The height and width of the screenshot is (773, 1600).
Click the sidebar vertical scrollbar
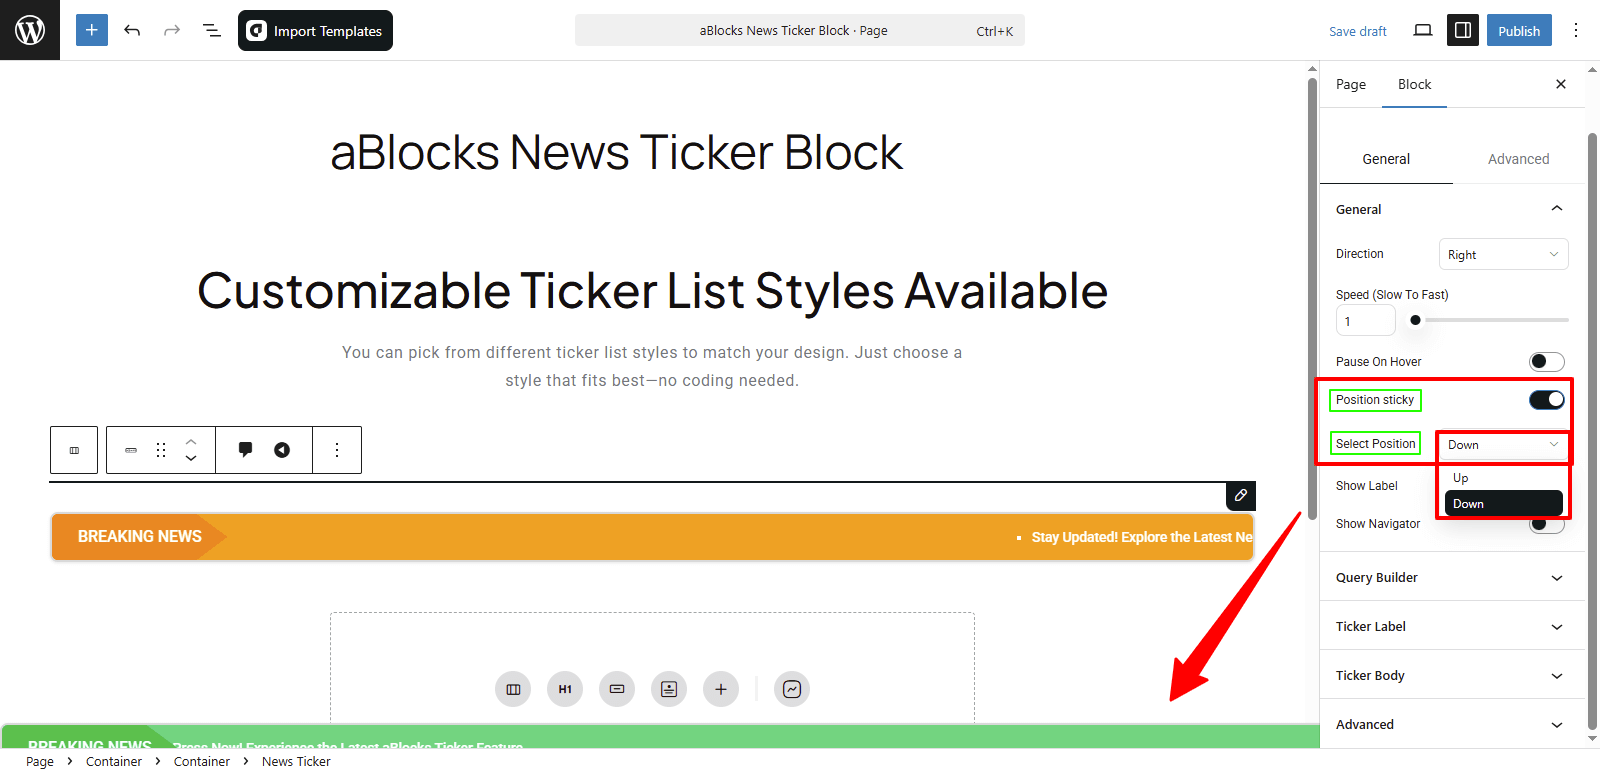pos(1592,430)
